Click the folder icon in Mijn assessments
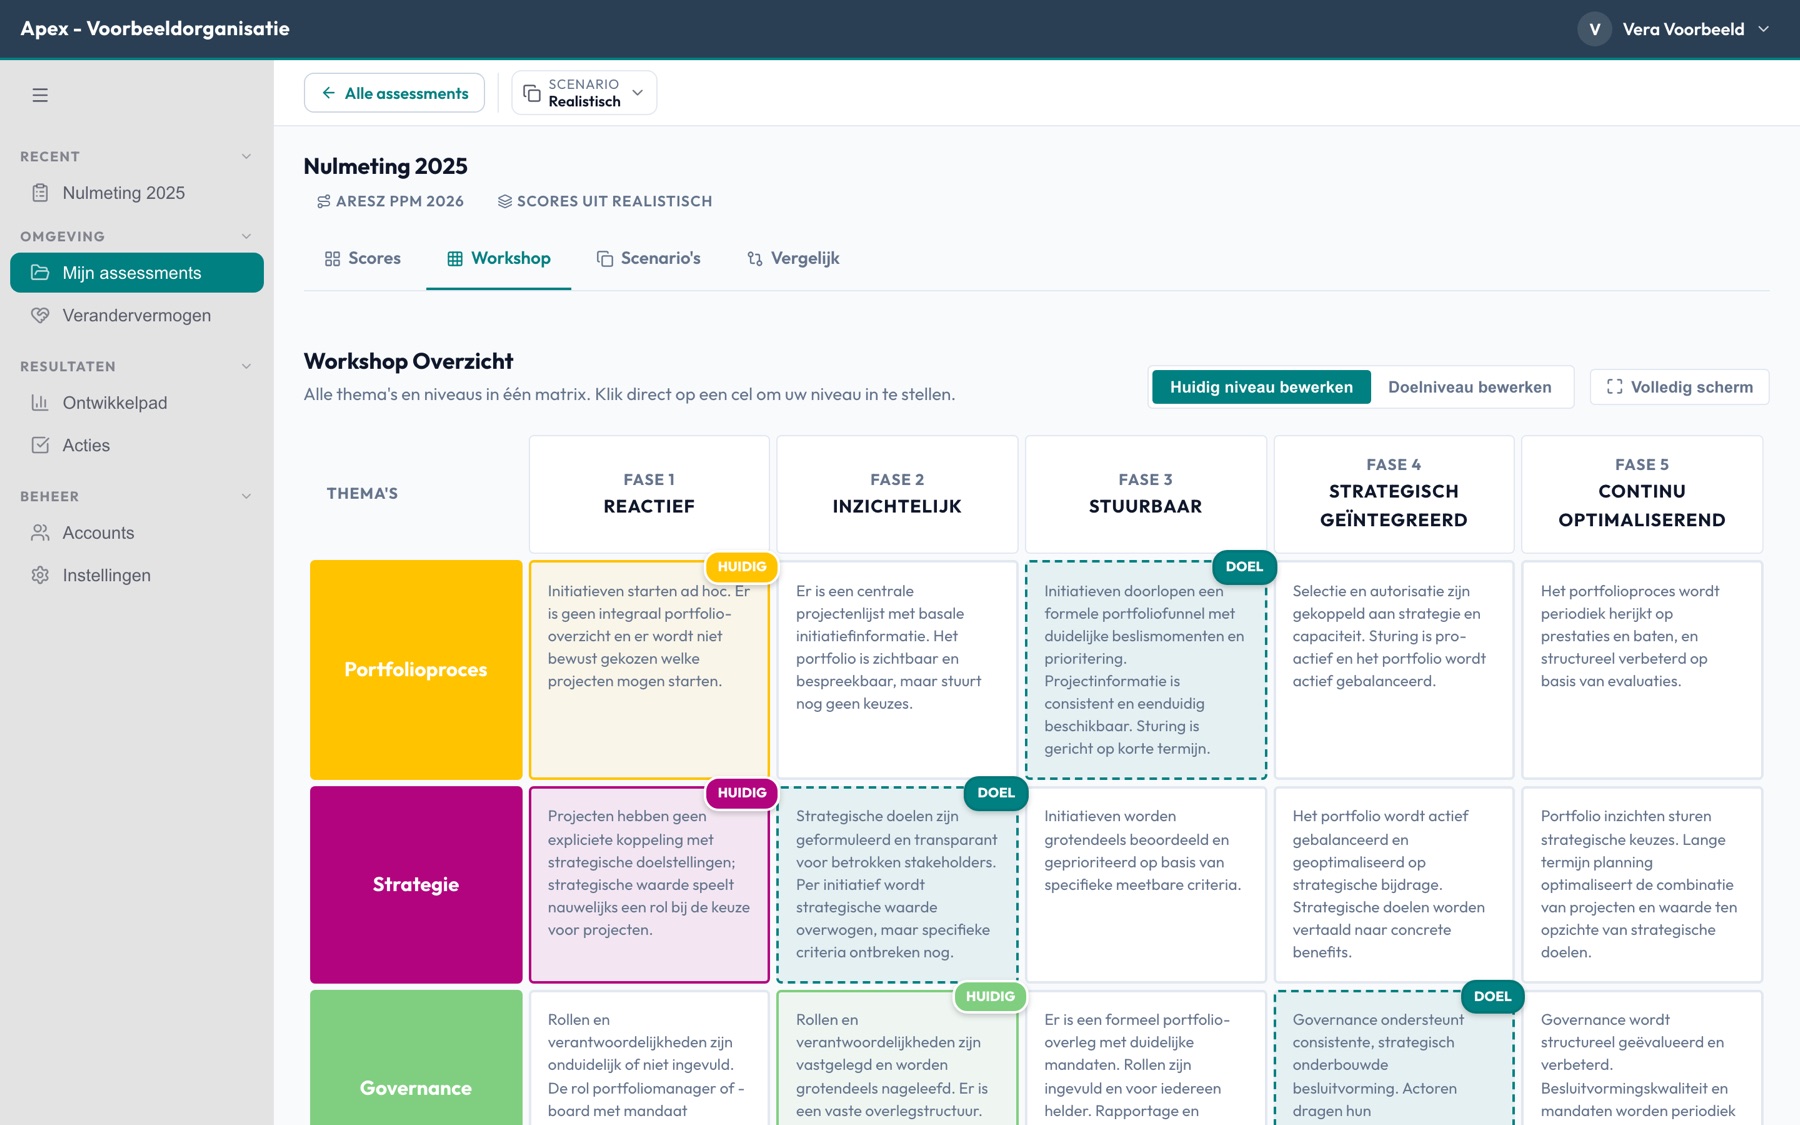 (x=40, y=273)
